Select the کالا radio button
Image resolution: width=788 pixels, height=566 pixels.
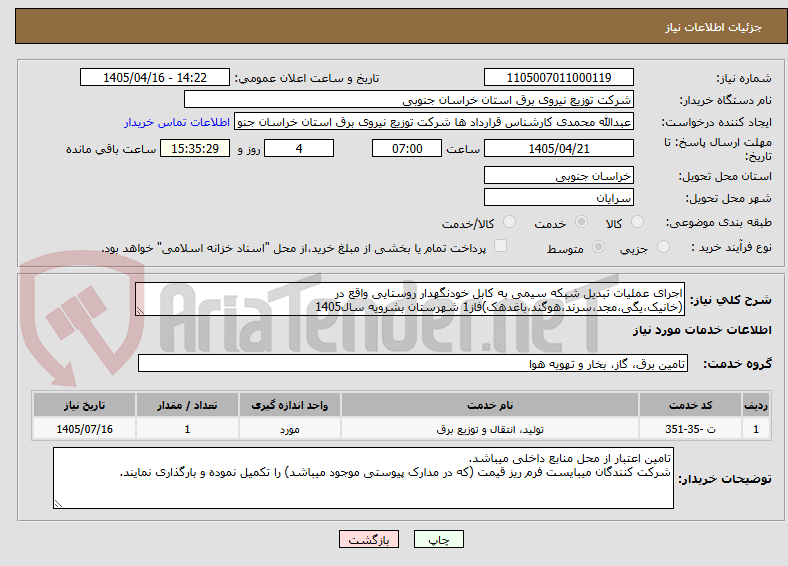tap(637, 222)
